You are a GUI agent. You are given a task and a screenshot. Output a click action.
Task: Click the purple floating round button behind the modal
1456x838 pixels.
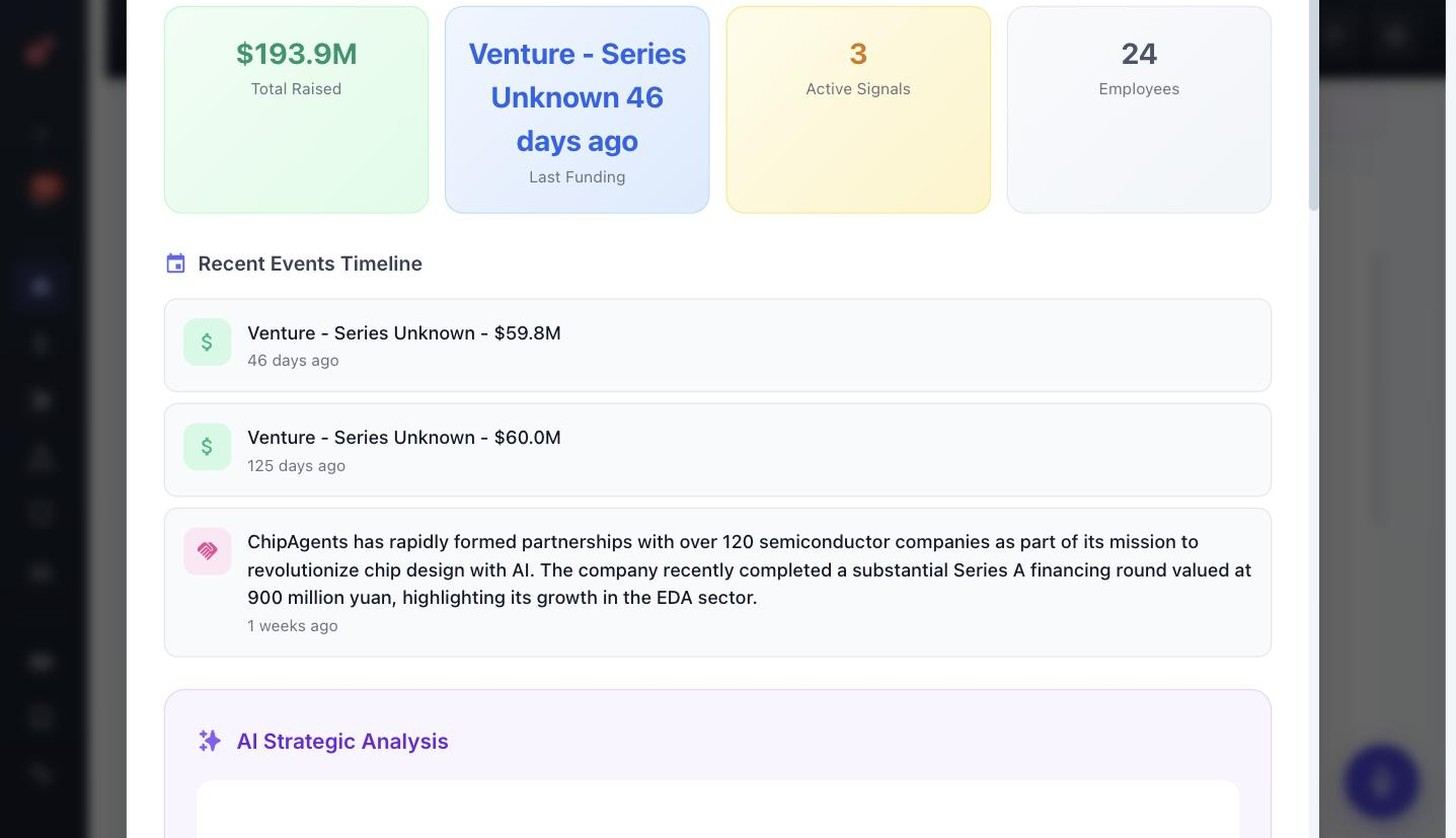coord(1382,782)
